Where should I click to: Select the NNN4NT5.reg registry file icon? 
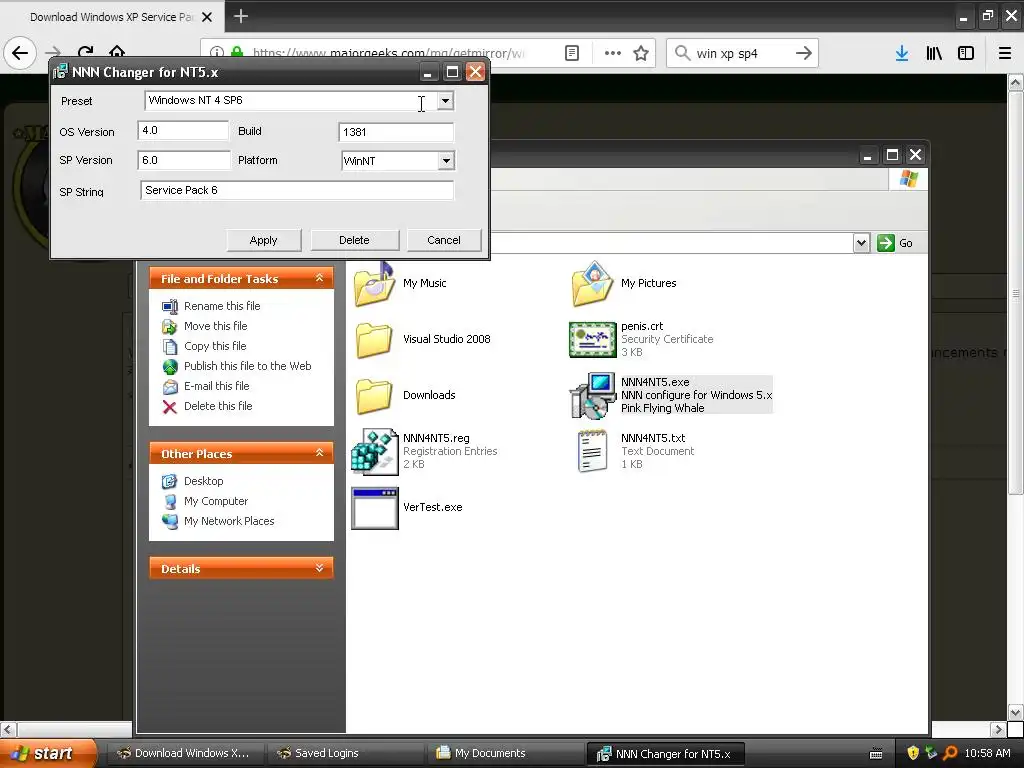pyautogui.click(x=375, y=452)
